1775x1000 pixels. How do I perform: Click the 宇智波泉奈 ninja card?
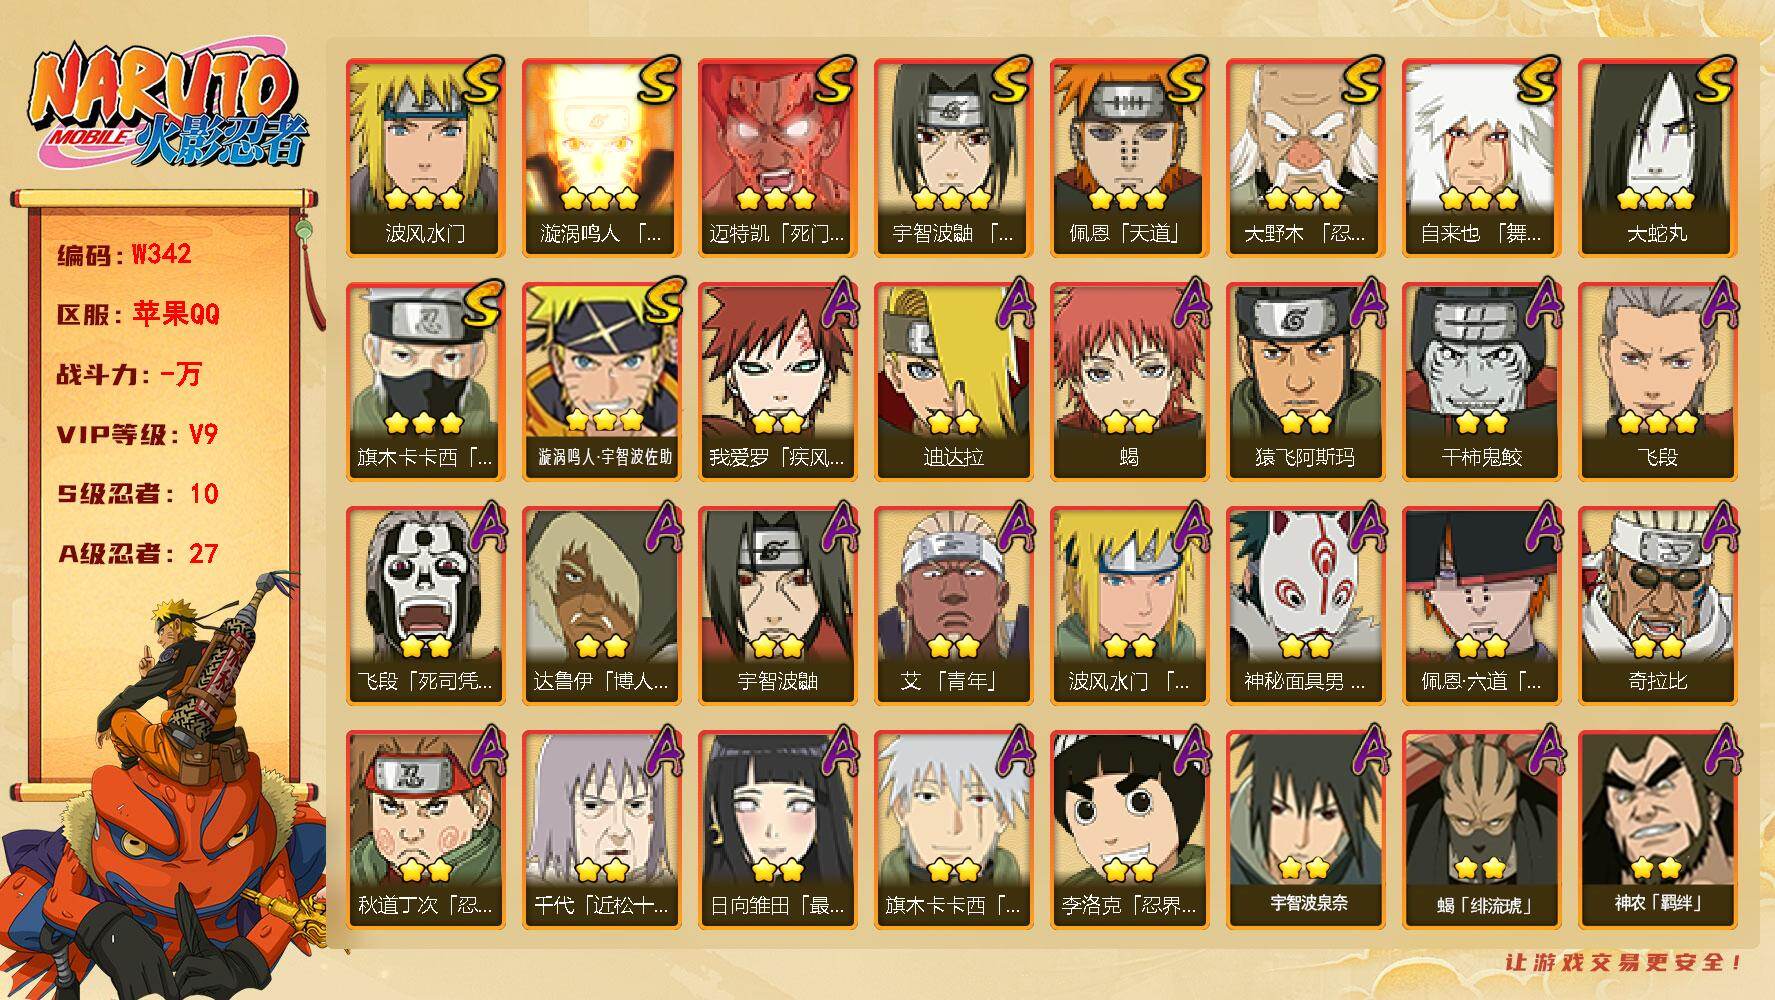(x=1306, y=830)
